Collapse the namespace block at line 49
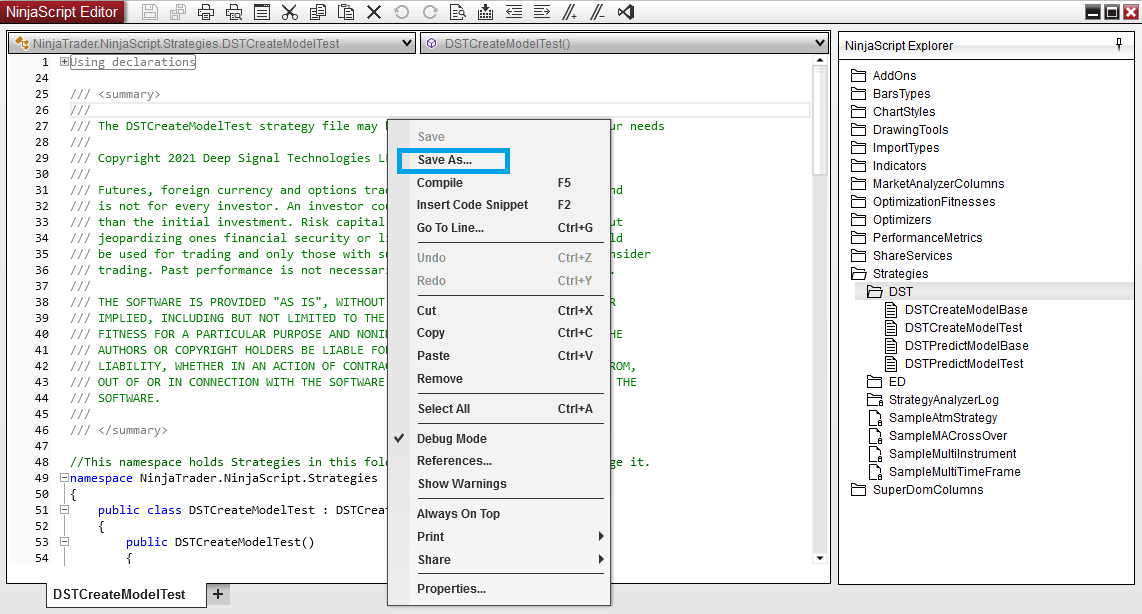Viewport: 1142px width, 614px height. coord(64,478)
